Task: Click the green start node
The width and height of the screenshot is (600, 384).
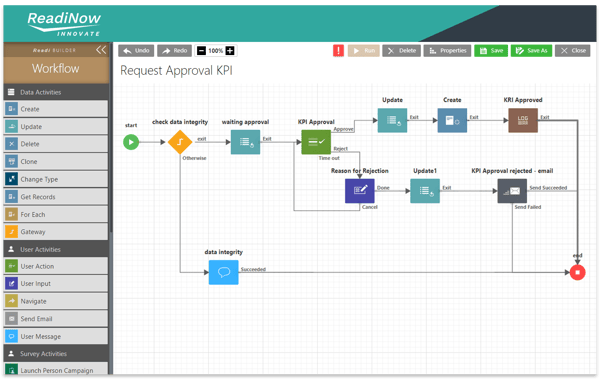Action: click(x=131, y=142)
